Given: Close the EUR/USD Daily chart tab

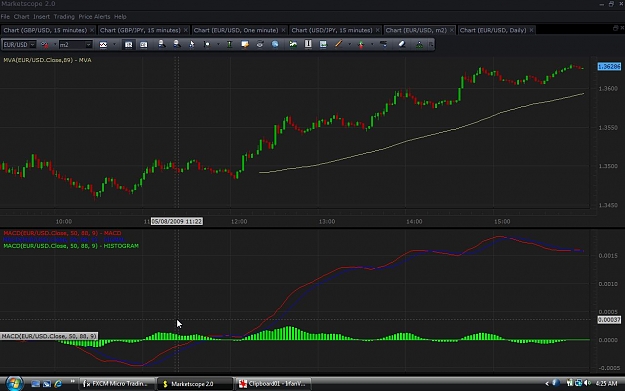Looking at the screenshot, I should [x=531, y=30].
